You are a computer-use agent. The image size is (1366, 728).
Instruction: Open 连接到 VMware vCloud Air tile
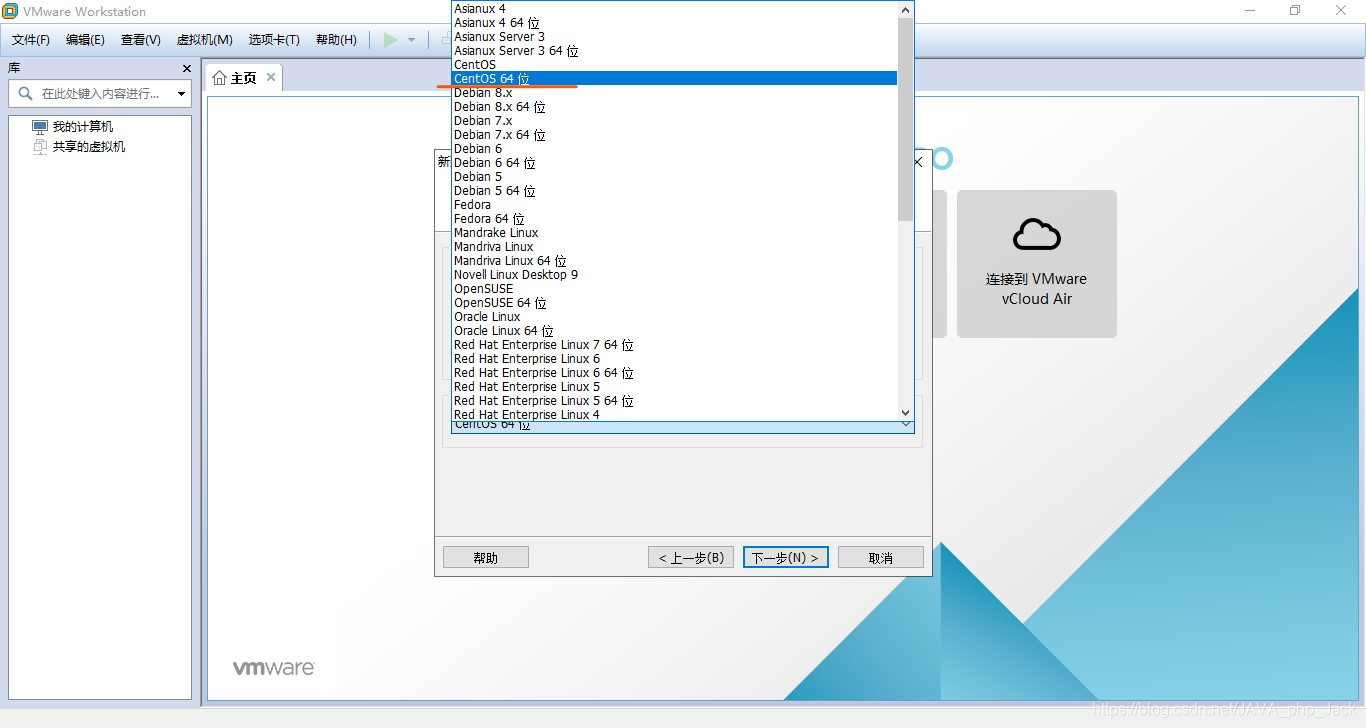point(1037,264)
